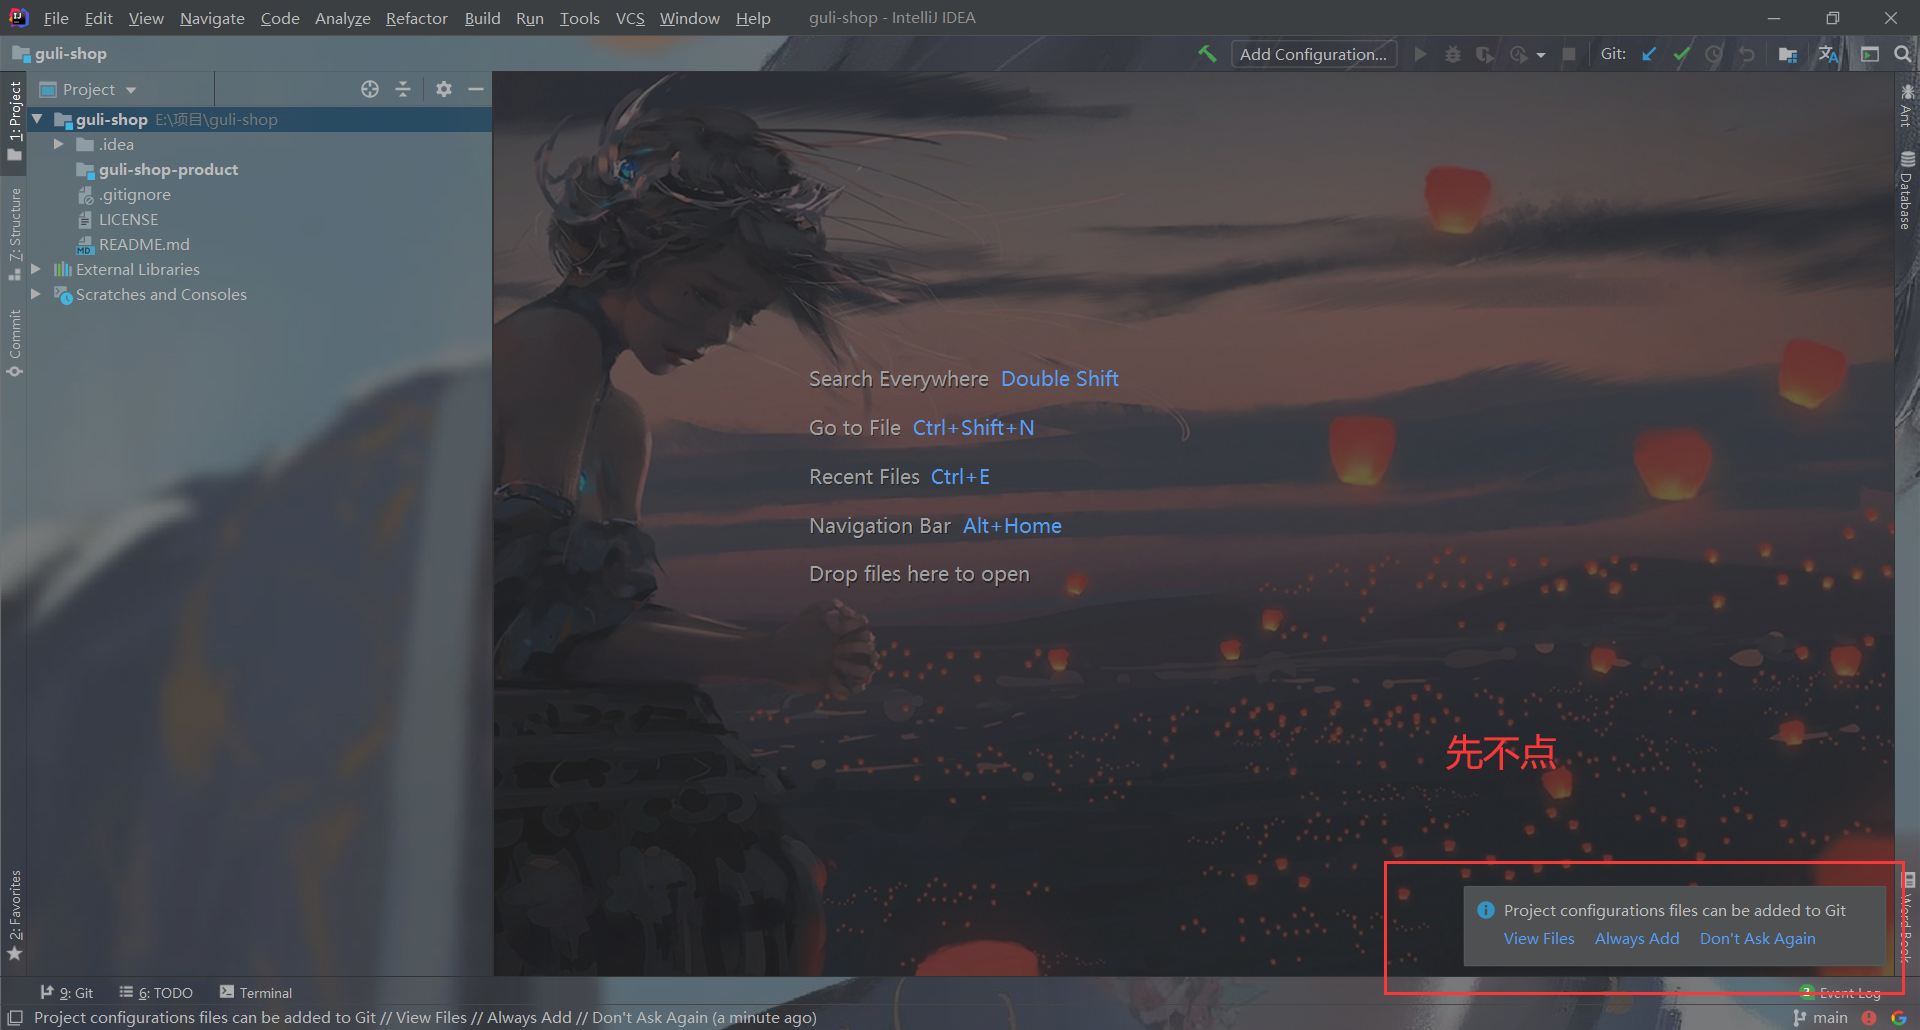Select the LICENSE file
Screen dimensions: 1920x1030
point(128,219)
